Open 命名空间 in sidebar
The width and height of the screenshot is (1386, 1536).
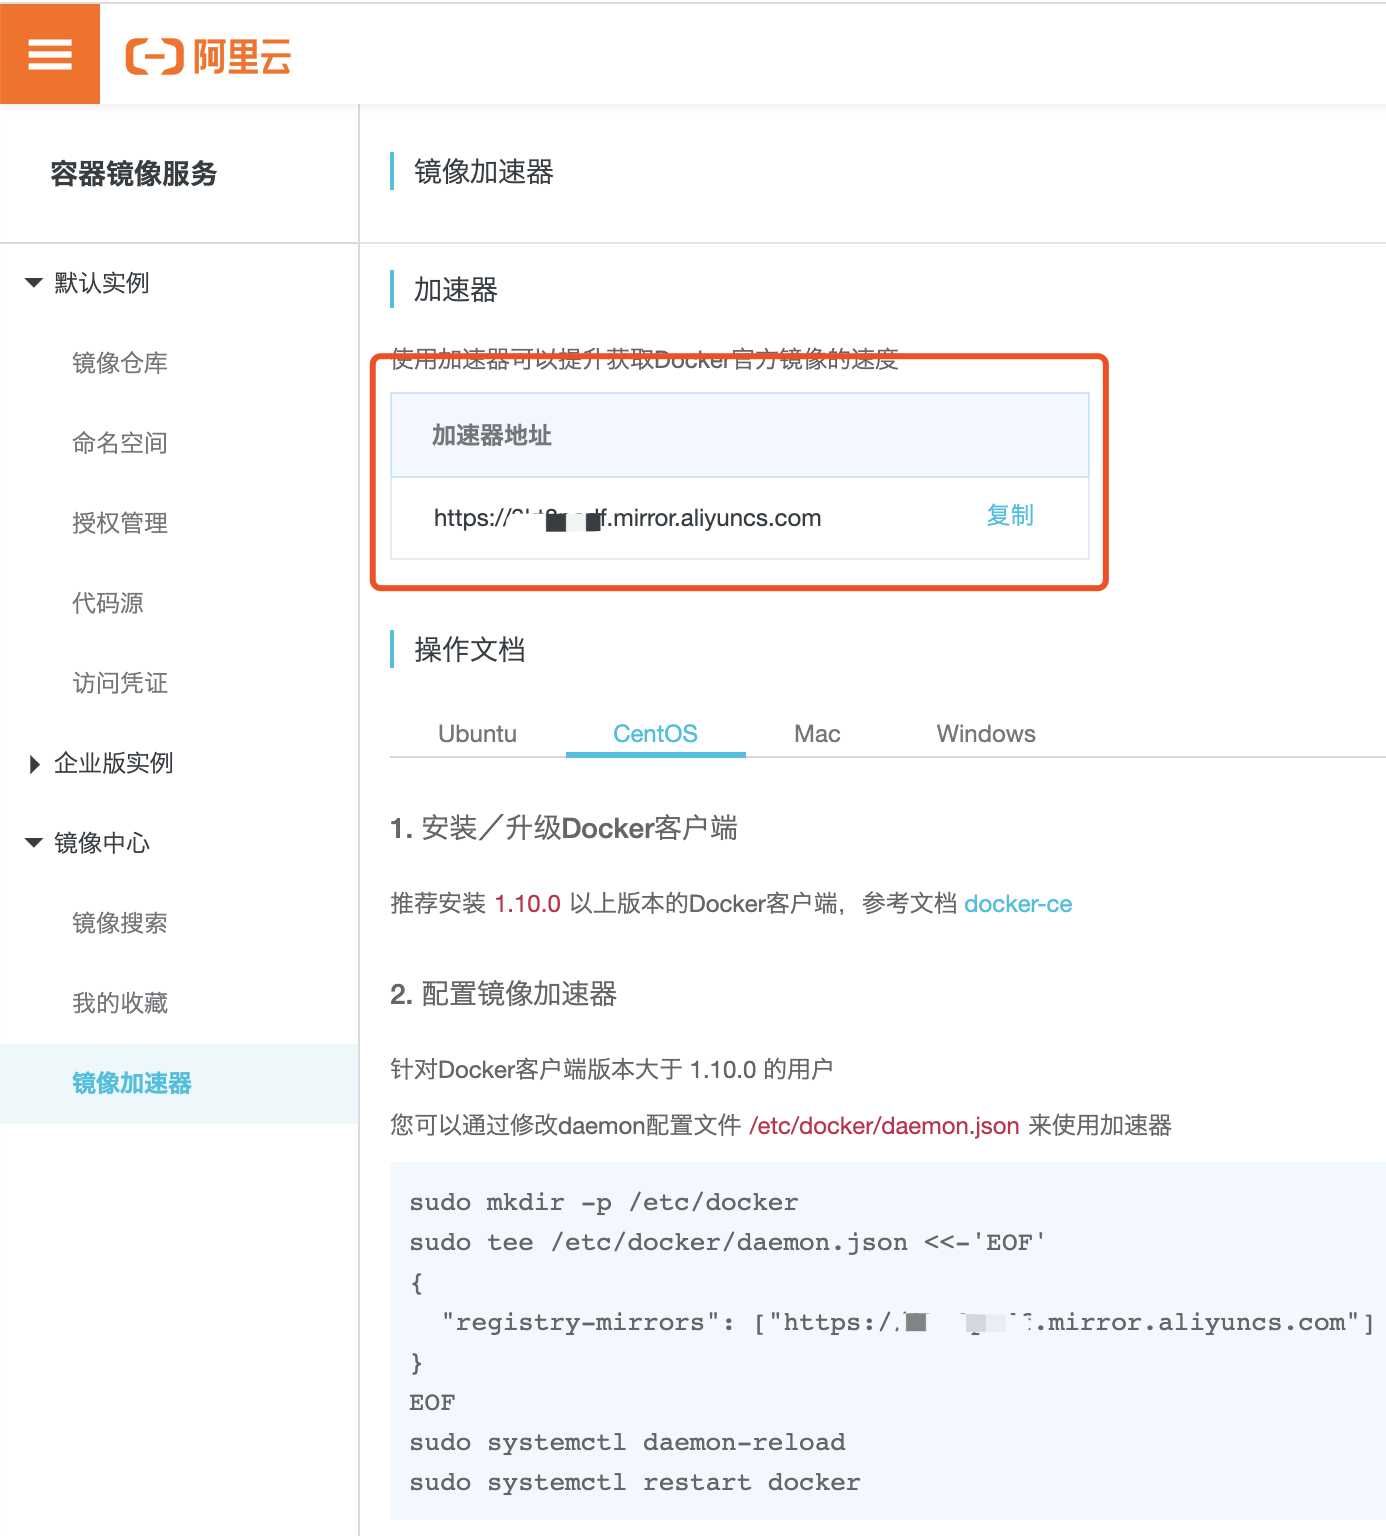coord(120,443)
